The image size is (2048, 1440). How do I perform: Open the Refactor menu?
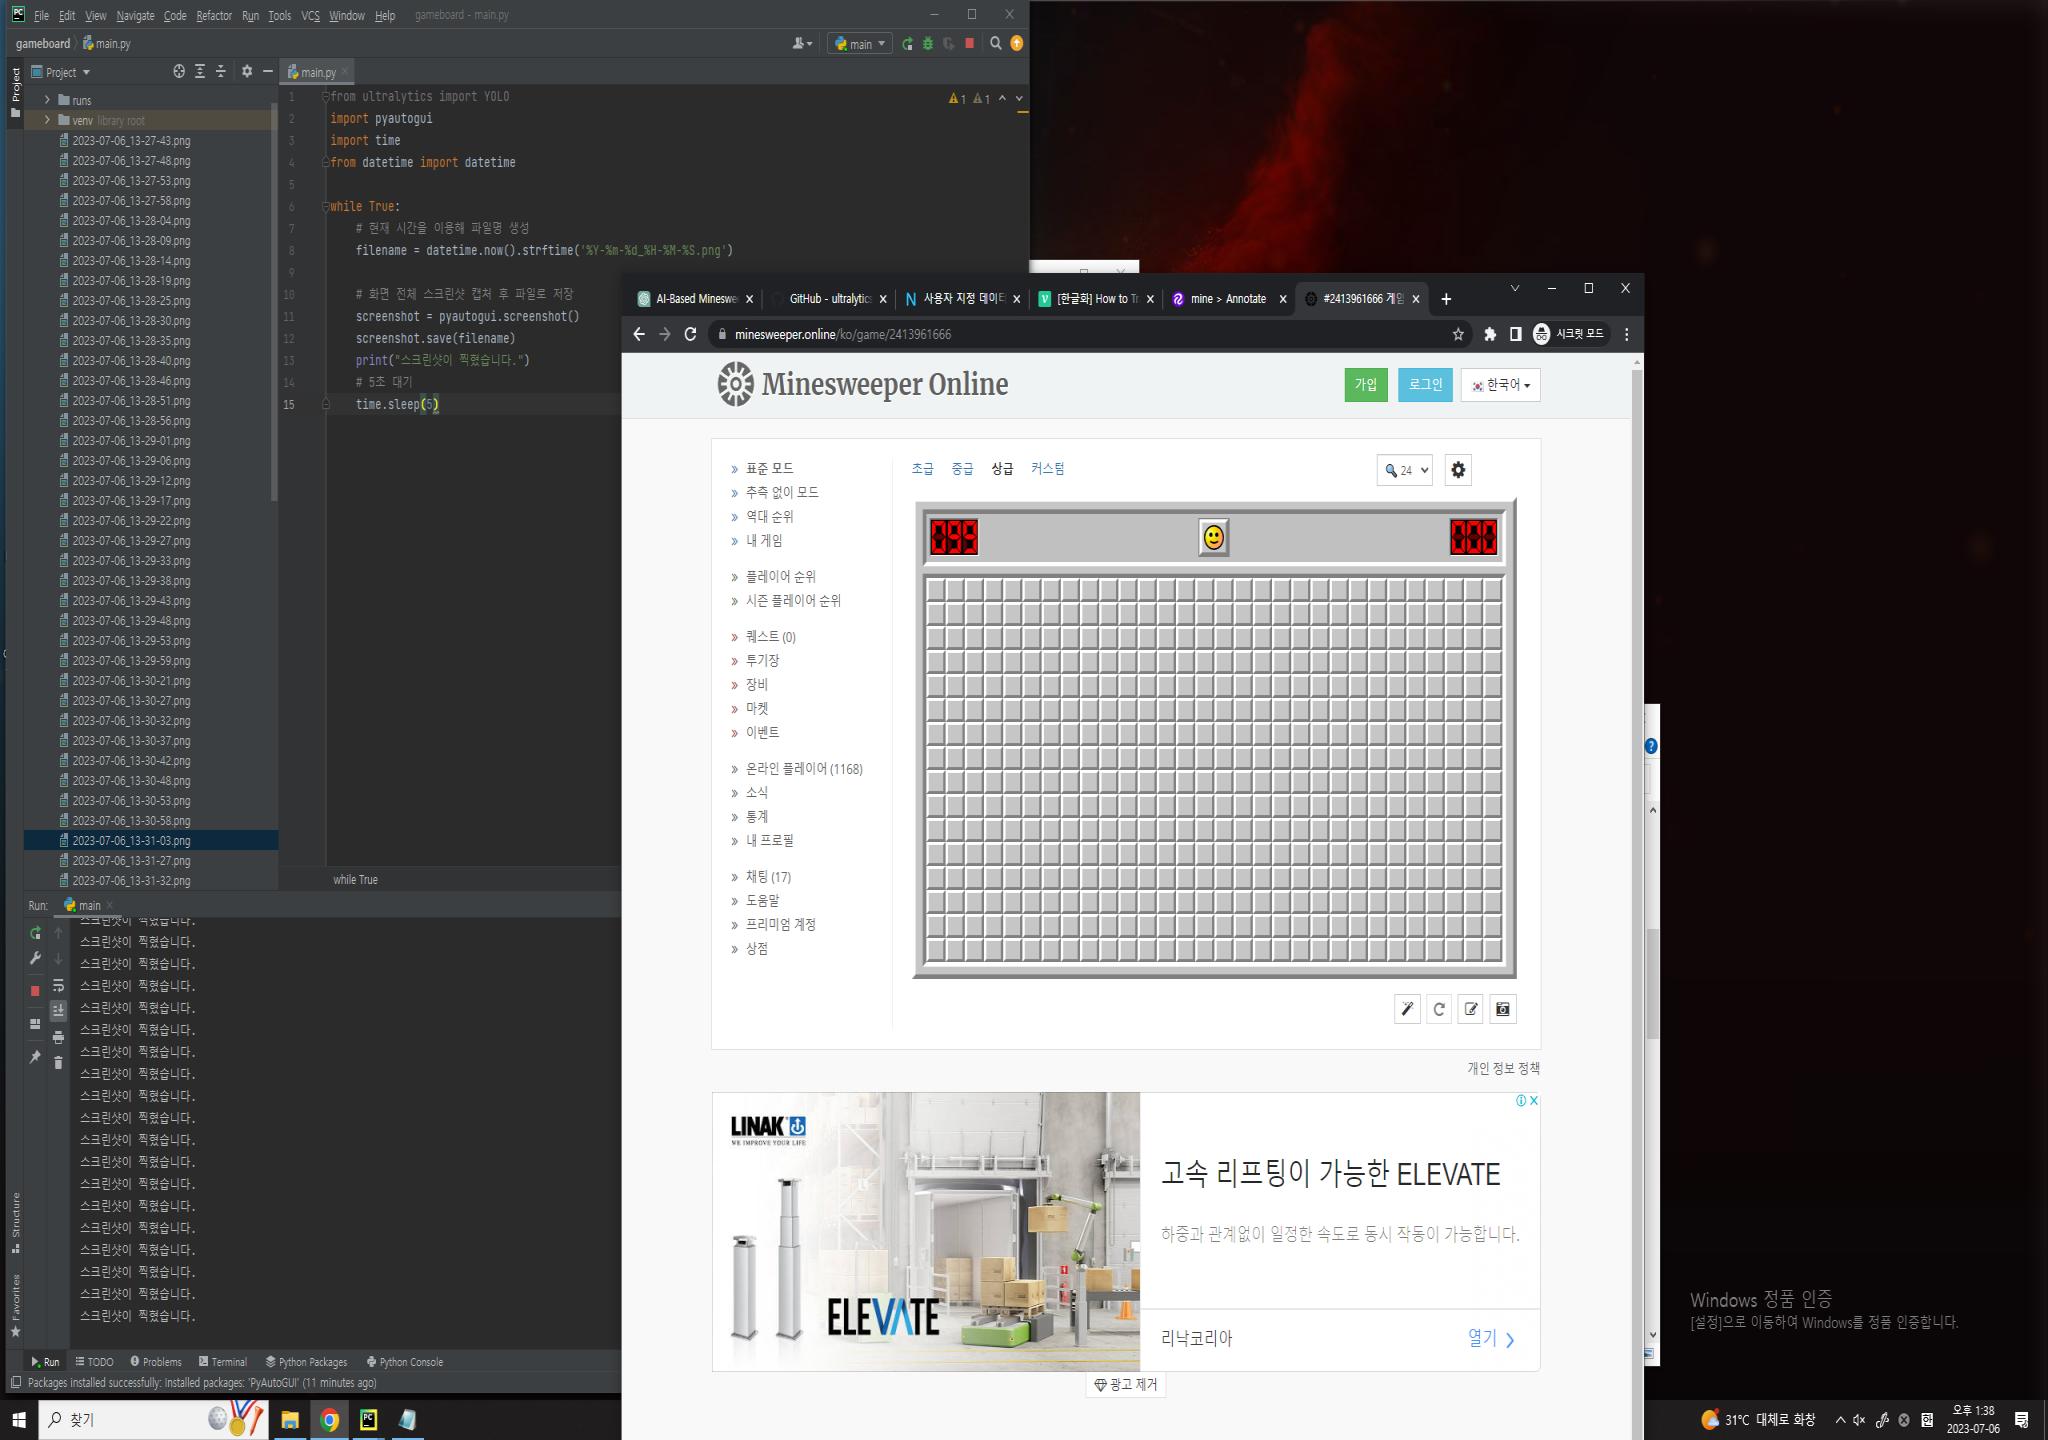[x=214, y=16]
